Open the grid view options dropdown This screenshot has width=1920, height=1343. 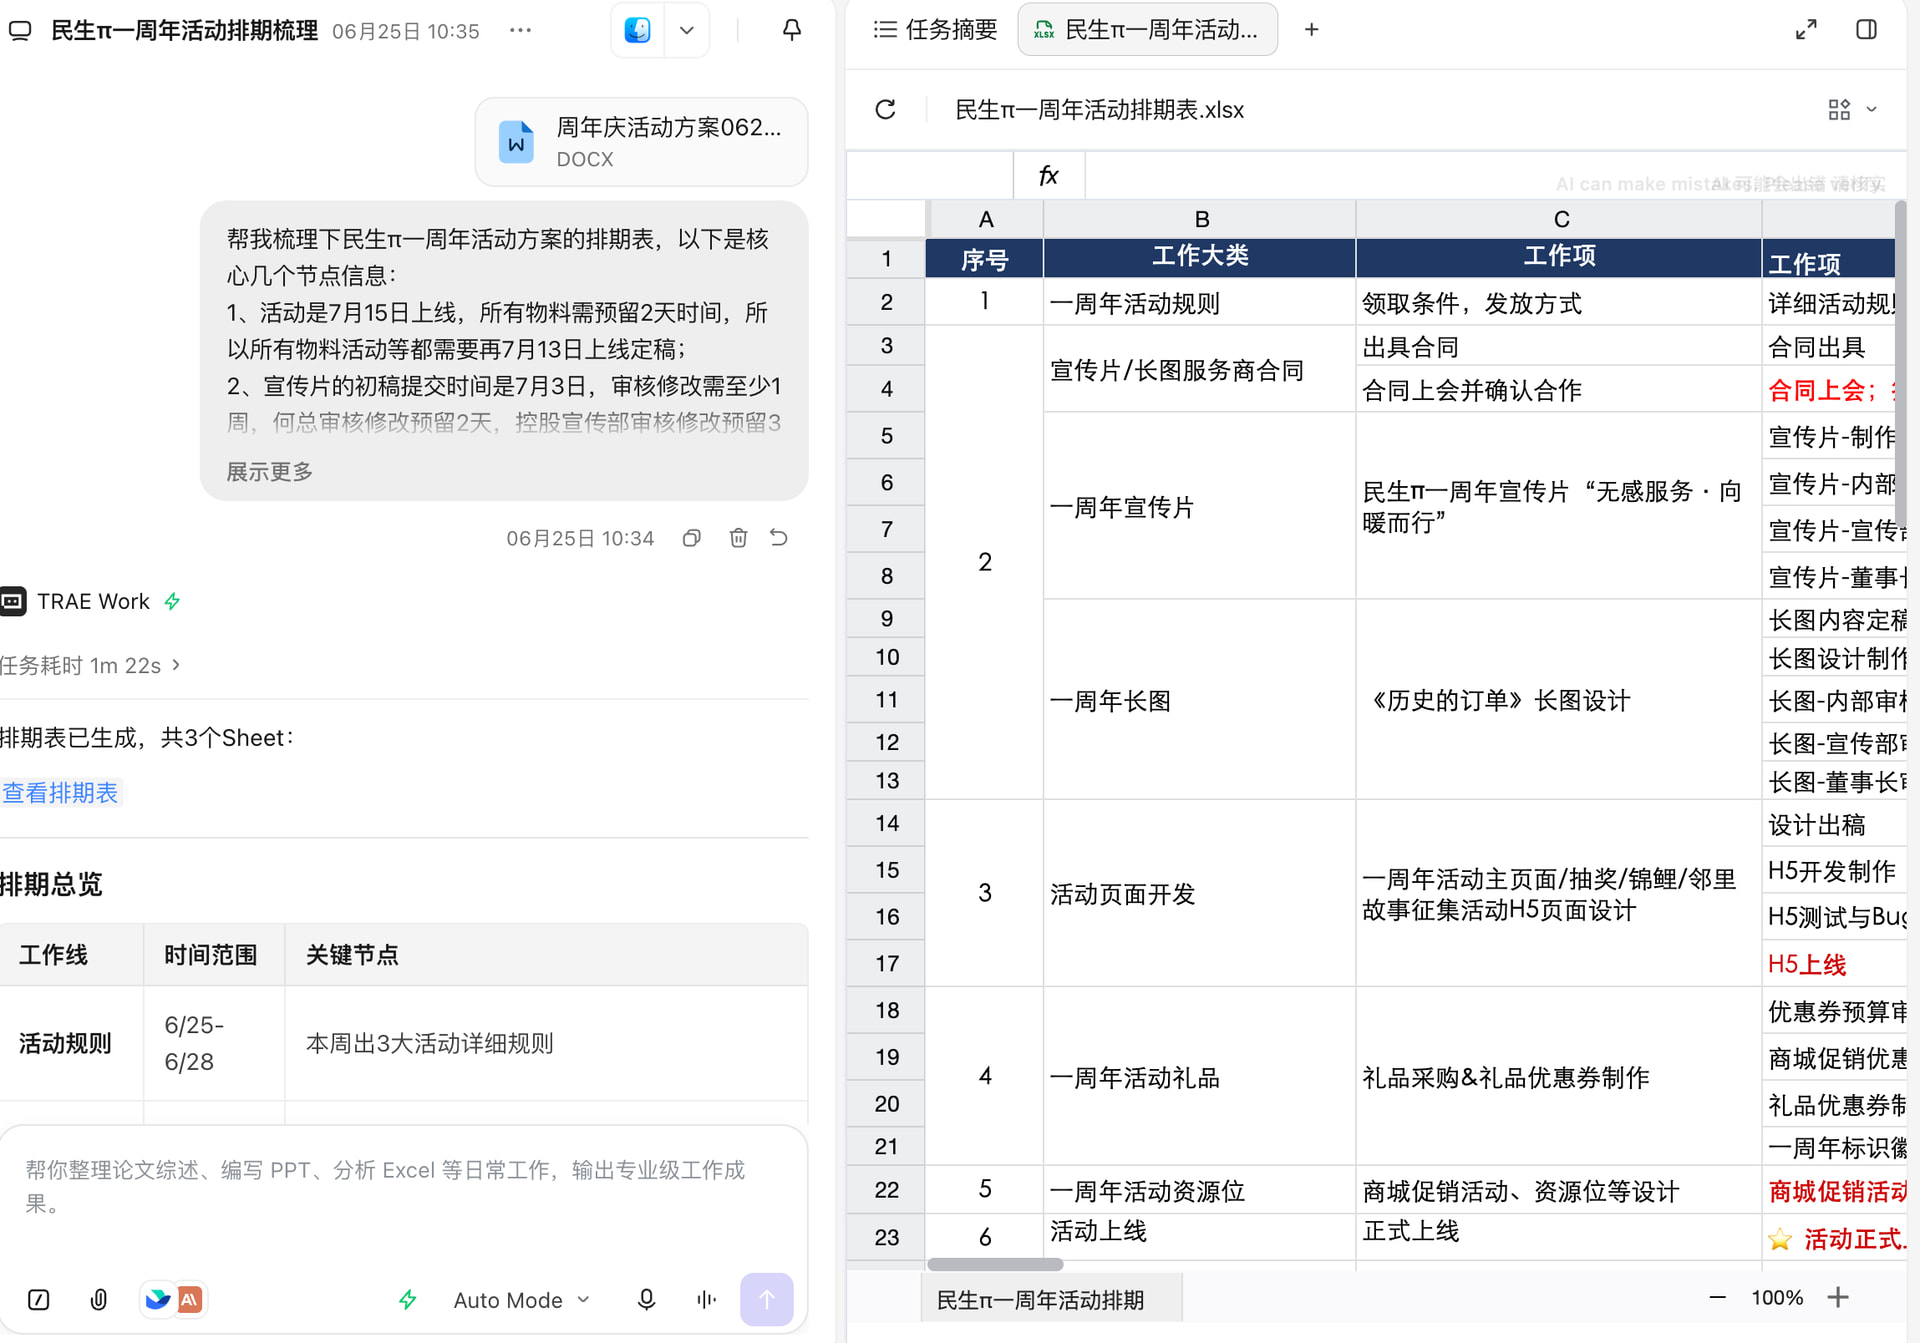[1852, 109]
